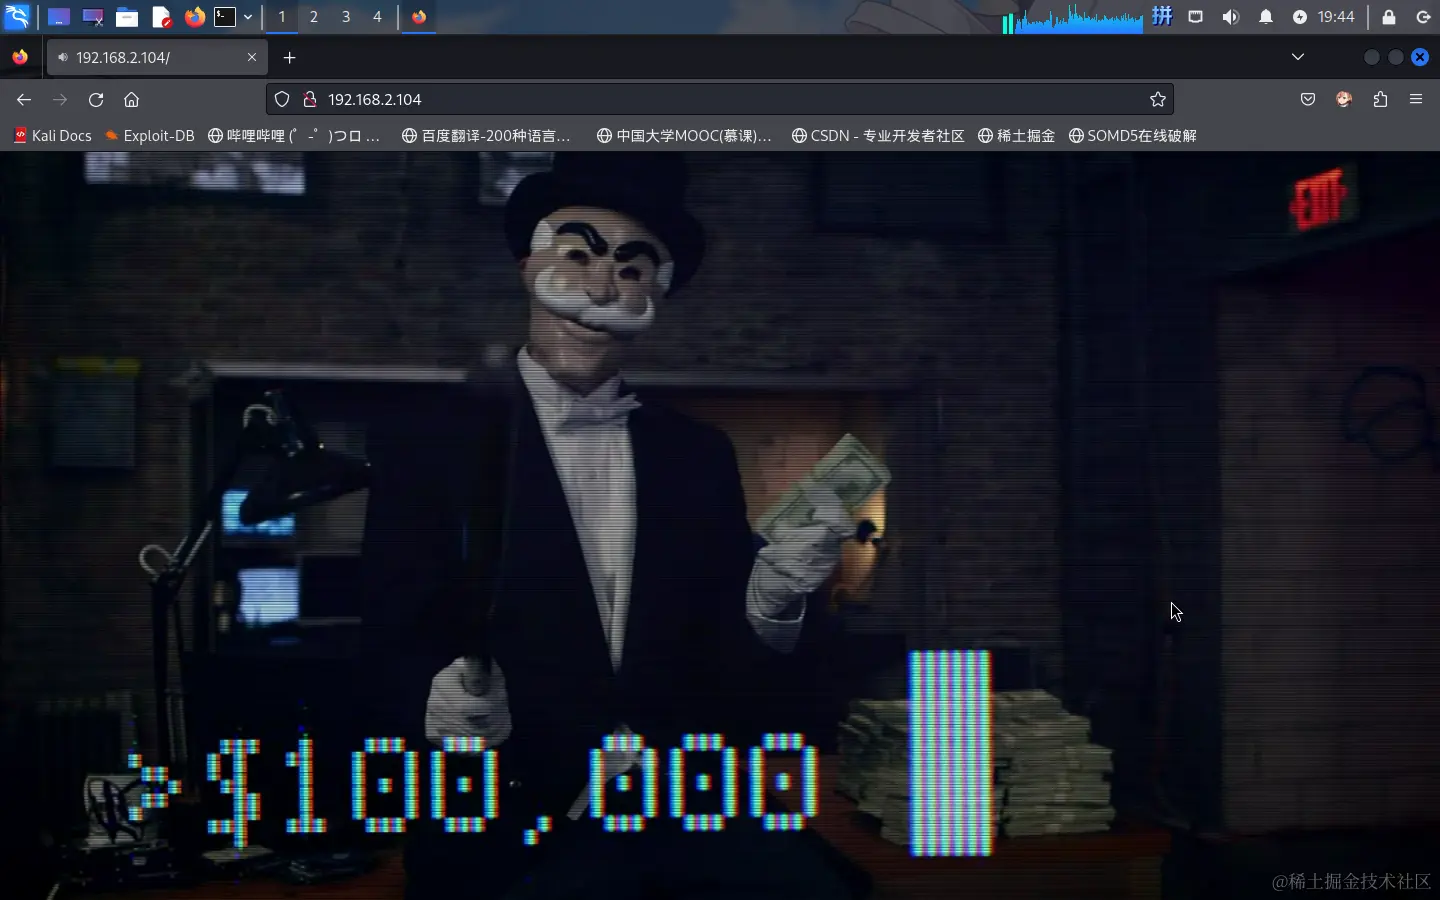Reload the current page

click(96, 99)
